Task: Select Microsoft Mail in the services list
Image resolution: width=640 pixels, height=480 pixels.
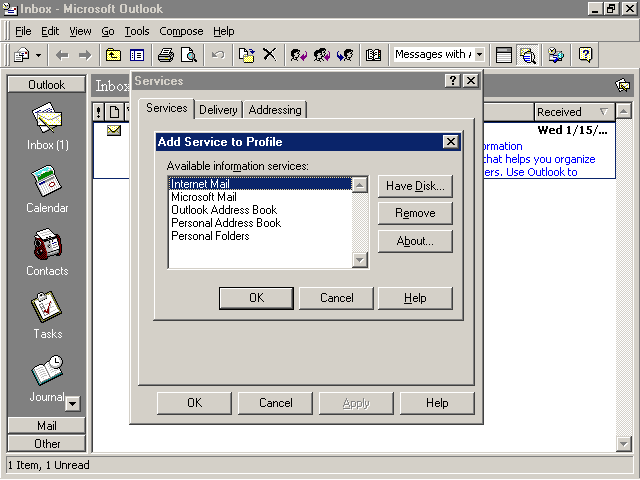Action: click(x=260, y=197)
